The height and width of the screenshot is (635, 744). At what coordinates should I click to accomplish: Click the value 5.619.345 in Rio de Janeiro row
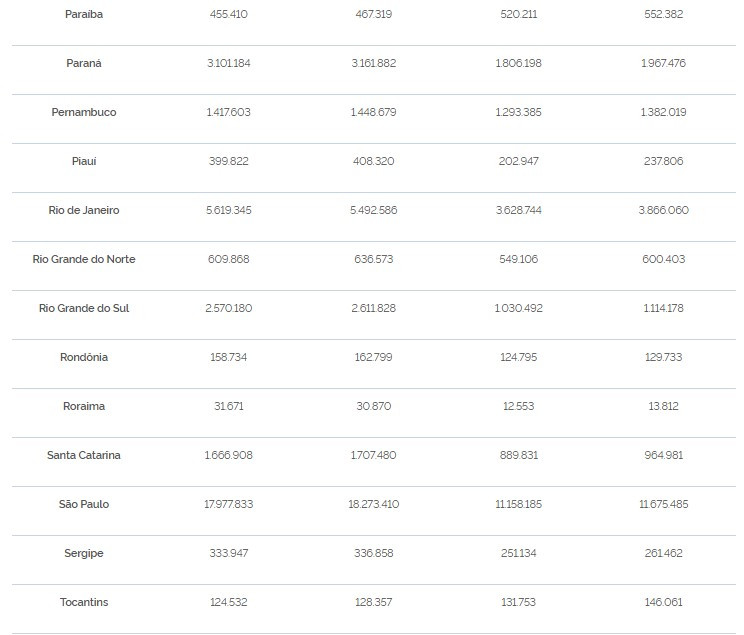(229, 210)
